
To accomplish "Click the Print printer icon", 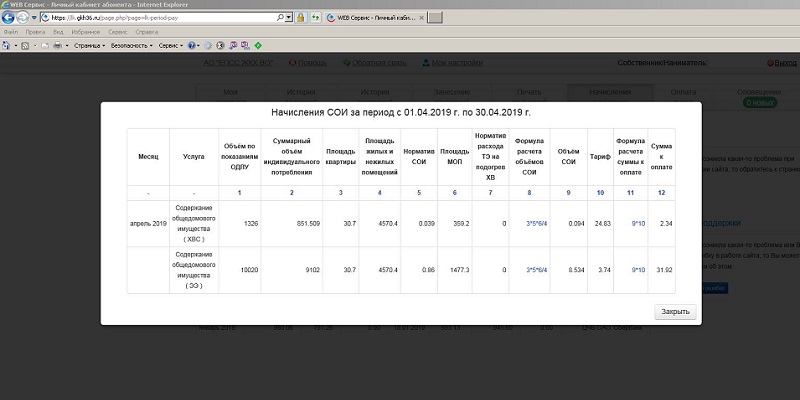I will pos(57,45).
